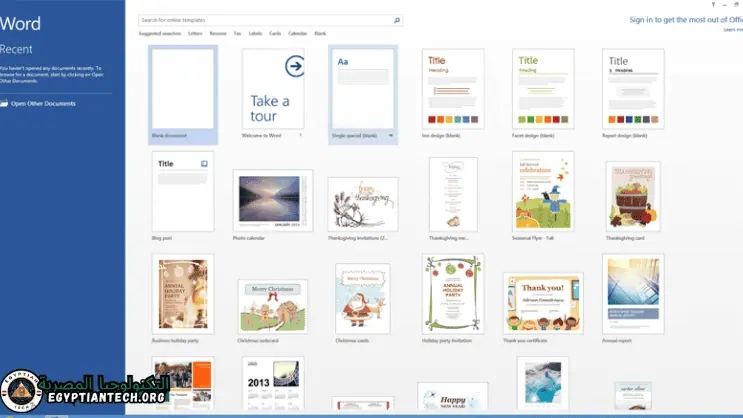Click the Blog post template's blog icon
Viewport: 743px width, 418px height.
204,163
